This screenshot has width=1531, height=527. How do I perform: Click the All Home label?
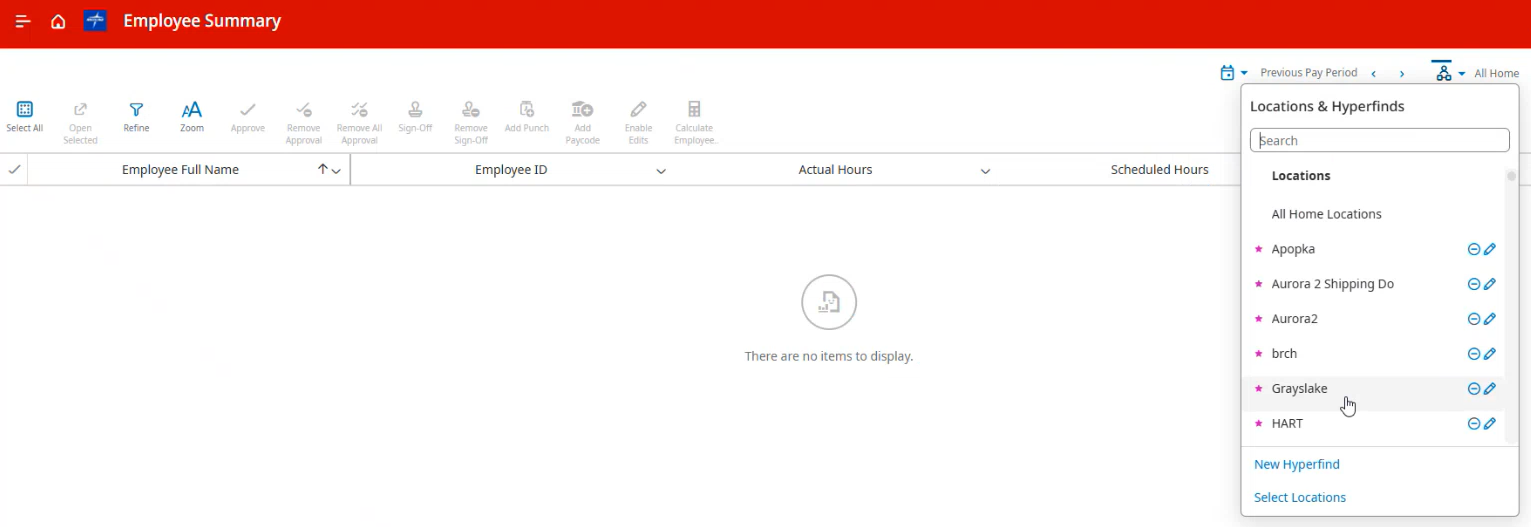click(1496, 73)
